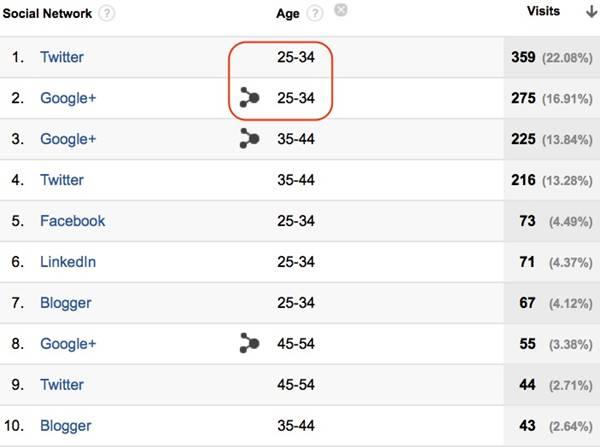Open the Google+ link in row 3
Image resolution: width=600 pixels, height=447 pixels.
coord(68,140)
